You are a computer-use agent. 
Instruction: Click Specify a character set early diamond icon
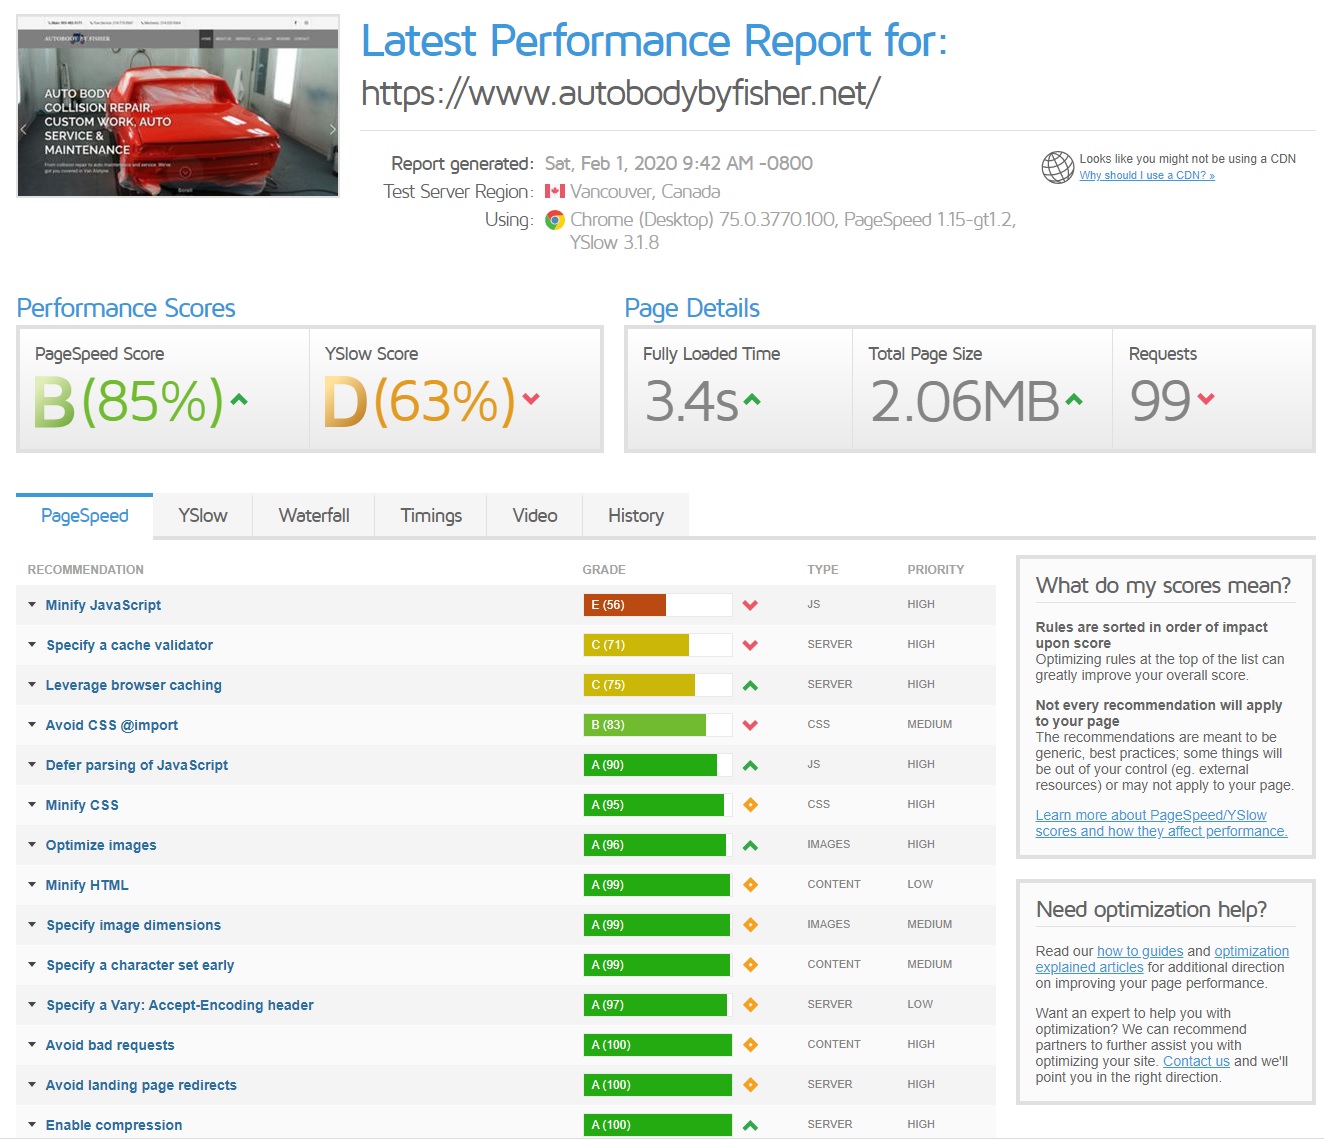point(750,965)
